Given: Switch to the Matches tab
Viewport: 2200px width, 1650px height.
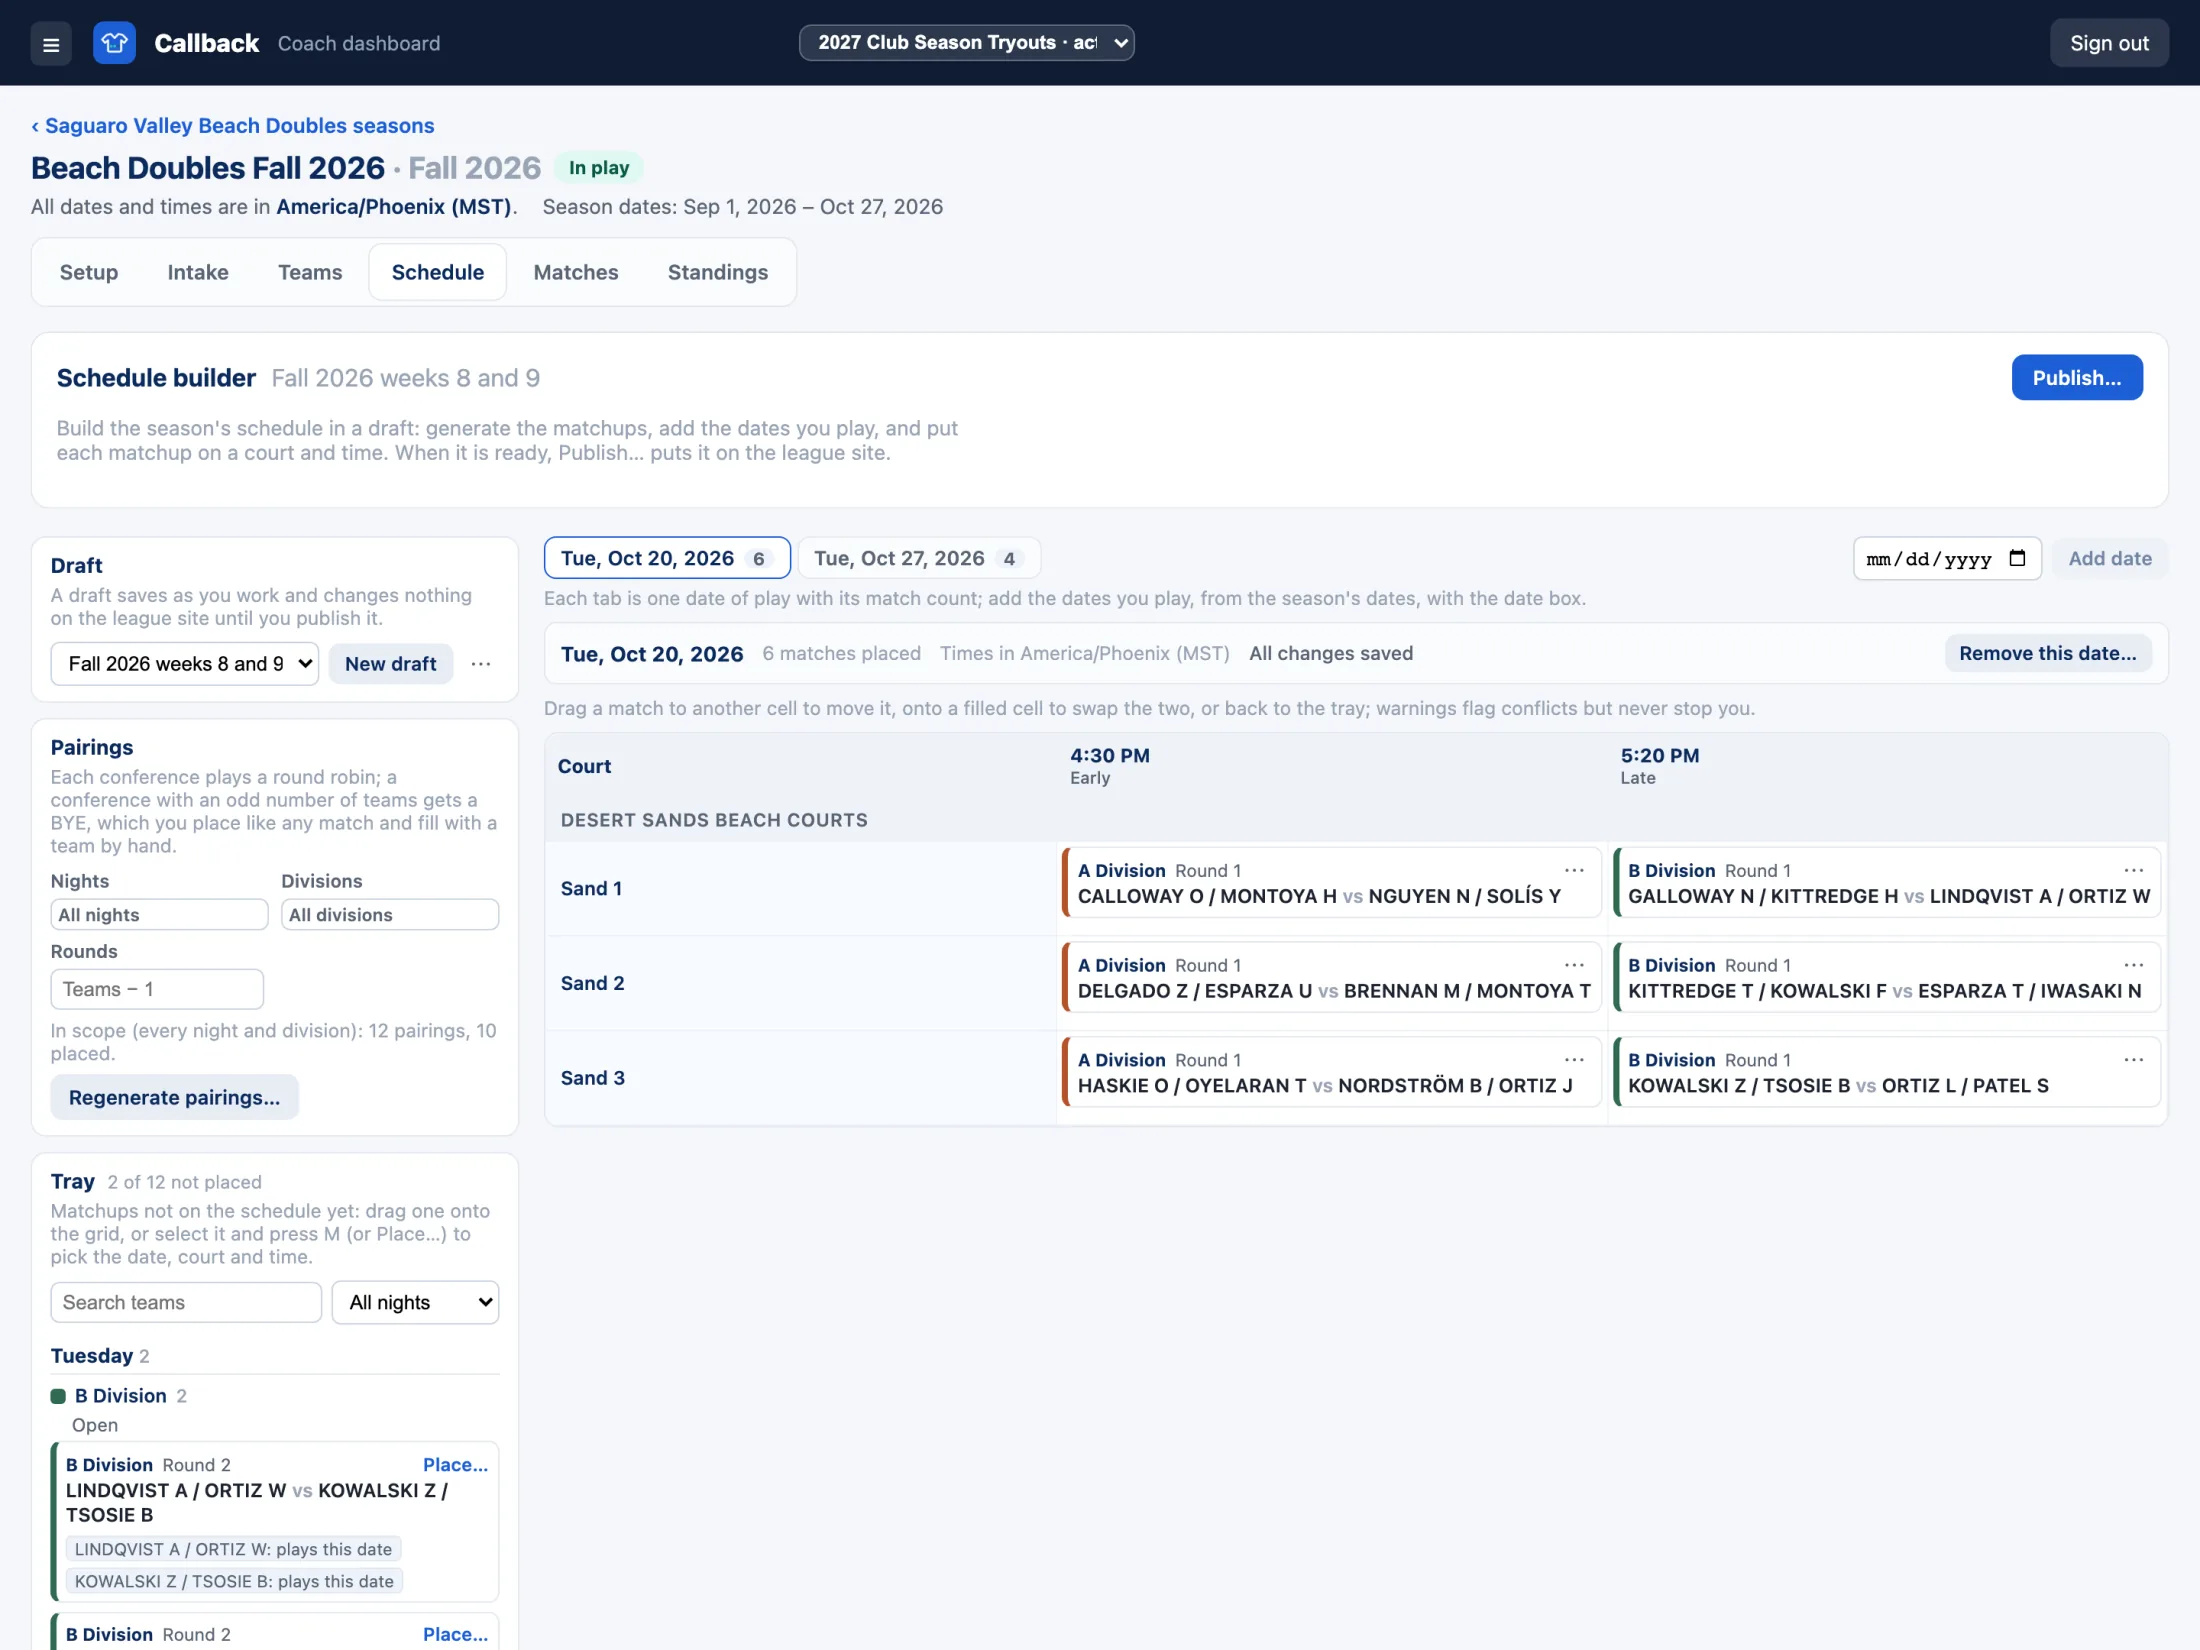Looking at the screenshot, I should [576, 272].
